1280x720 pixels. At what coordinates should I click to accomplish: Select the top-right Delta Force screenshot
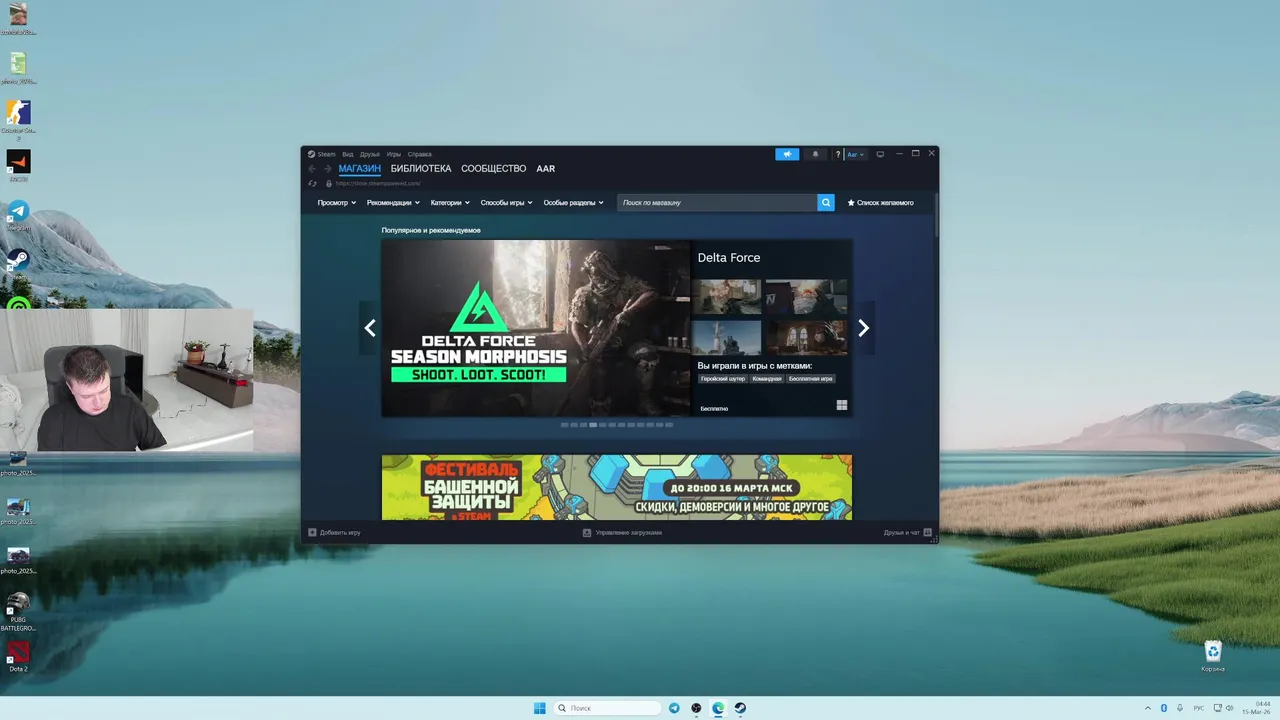[806, 297]
